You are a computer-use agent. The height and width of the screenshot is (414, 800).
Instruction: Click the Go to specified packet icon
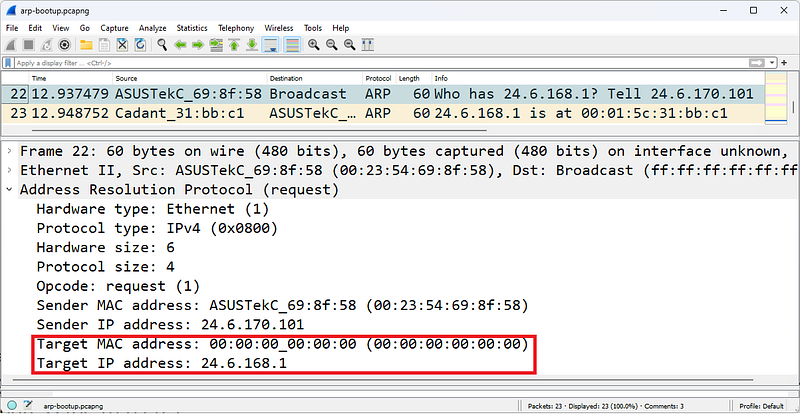[x=216, y=45]
